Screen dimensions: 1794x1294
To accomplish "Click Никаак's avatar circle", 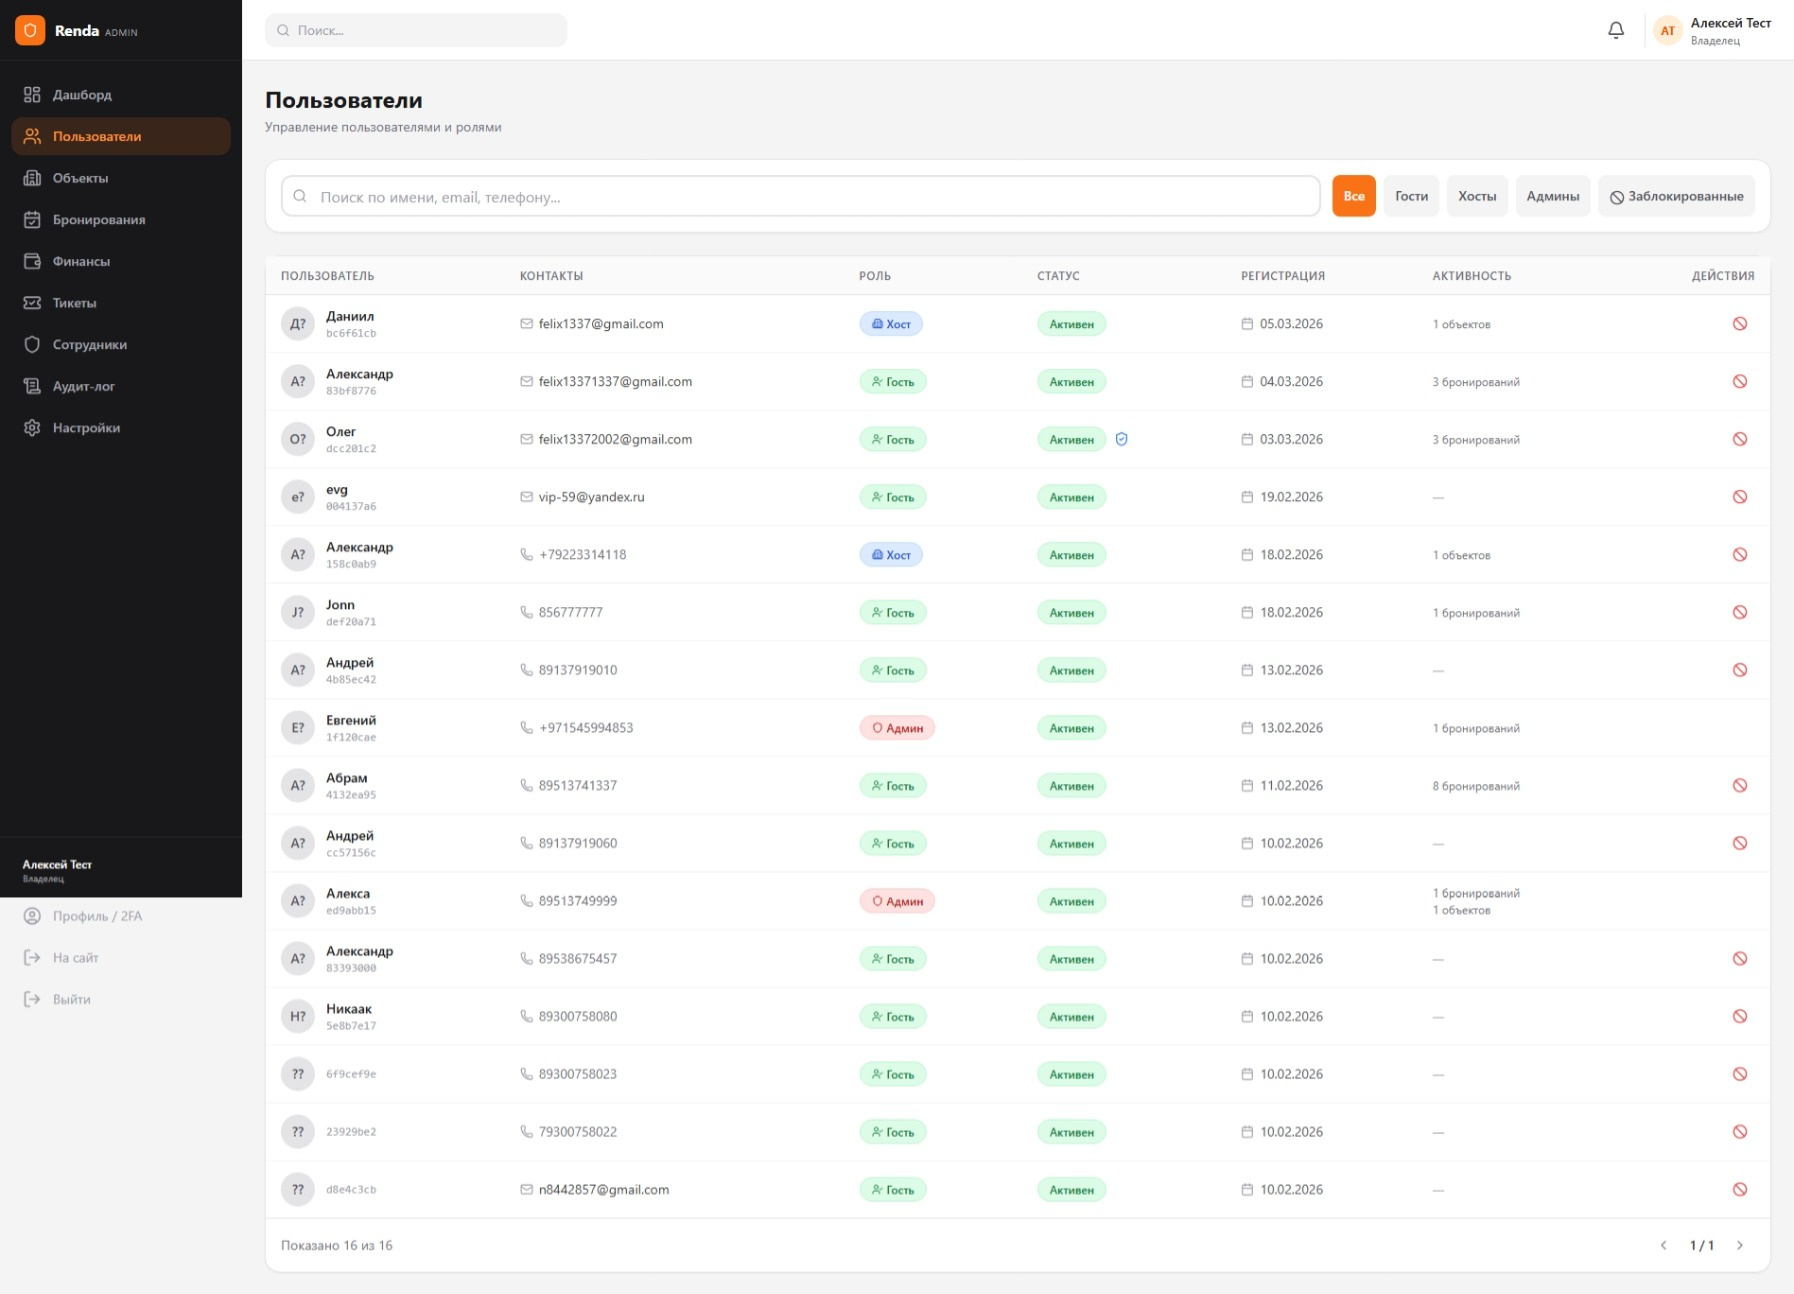I will click(x=298, y=1017).
